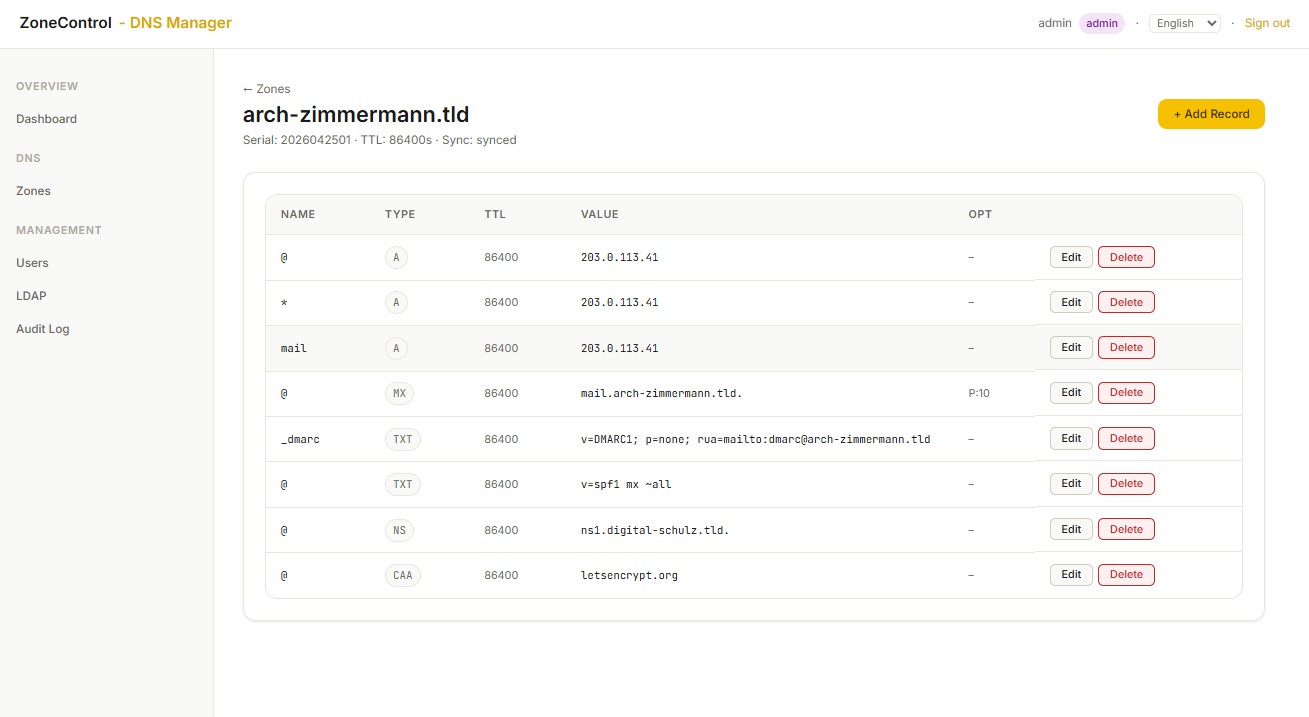Edit the SPF TXT record
1309x717 pixels.
[1071, 484]
